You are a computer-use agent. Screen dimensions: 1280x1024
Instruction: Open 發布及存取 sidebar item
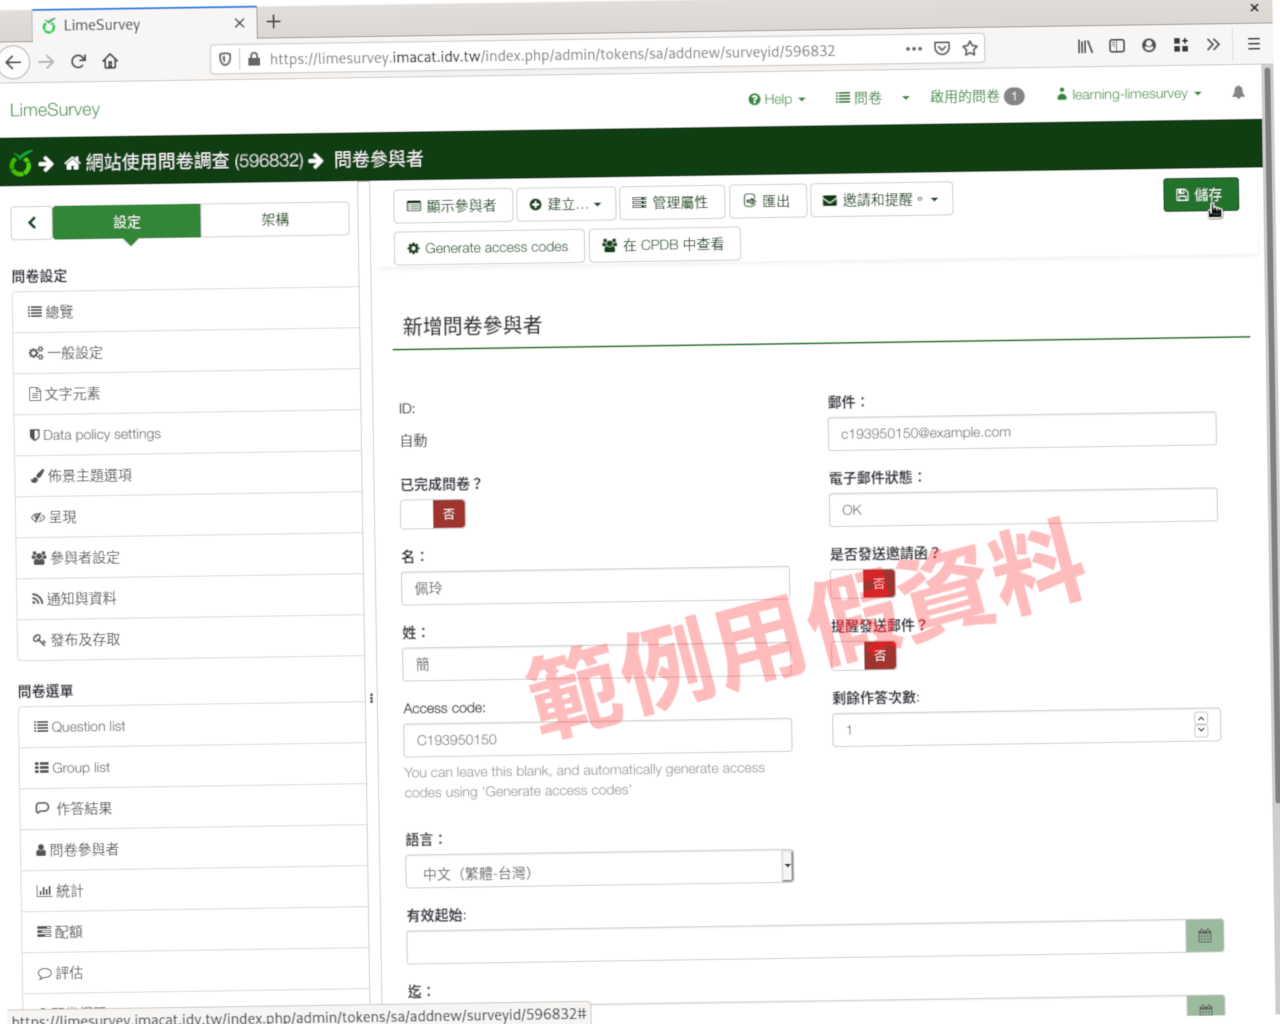pyautogui.click(x=191, y=639)
